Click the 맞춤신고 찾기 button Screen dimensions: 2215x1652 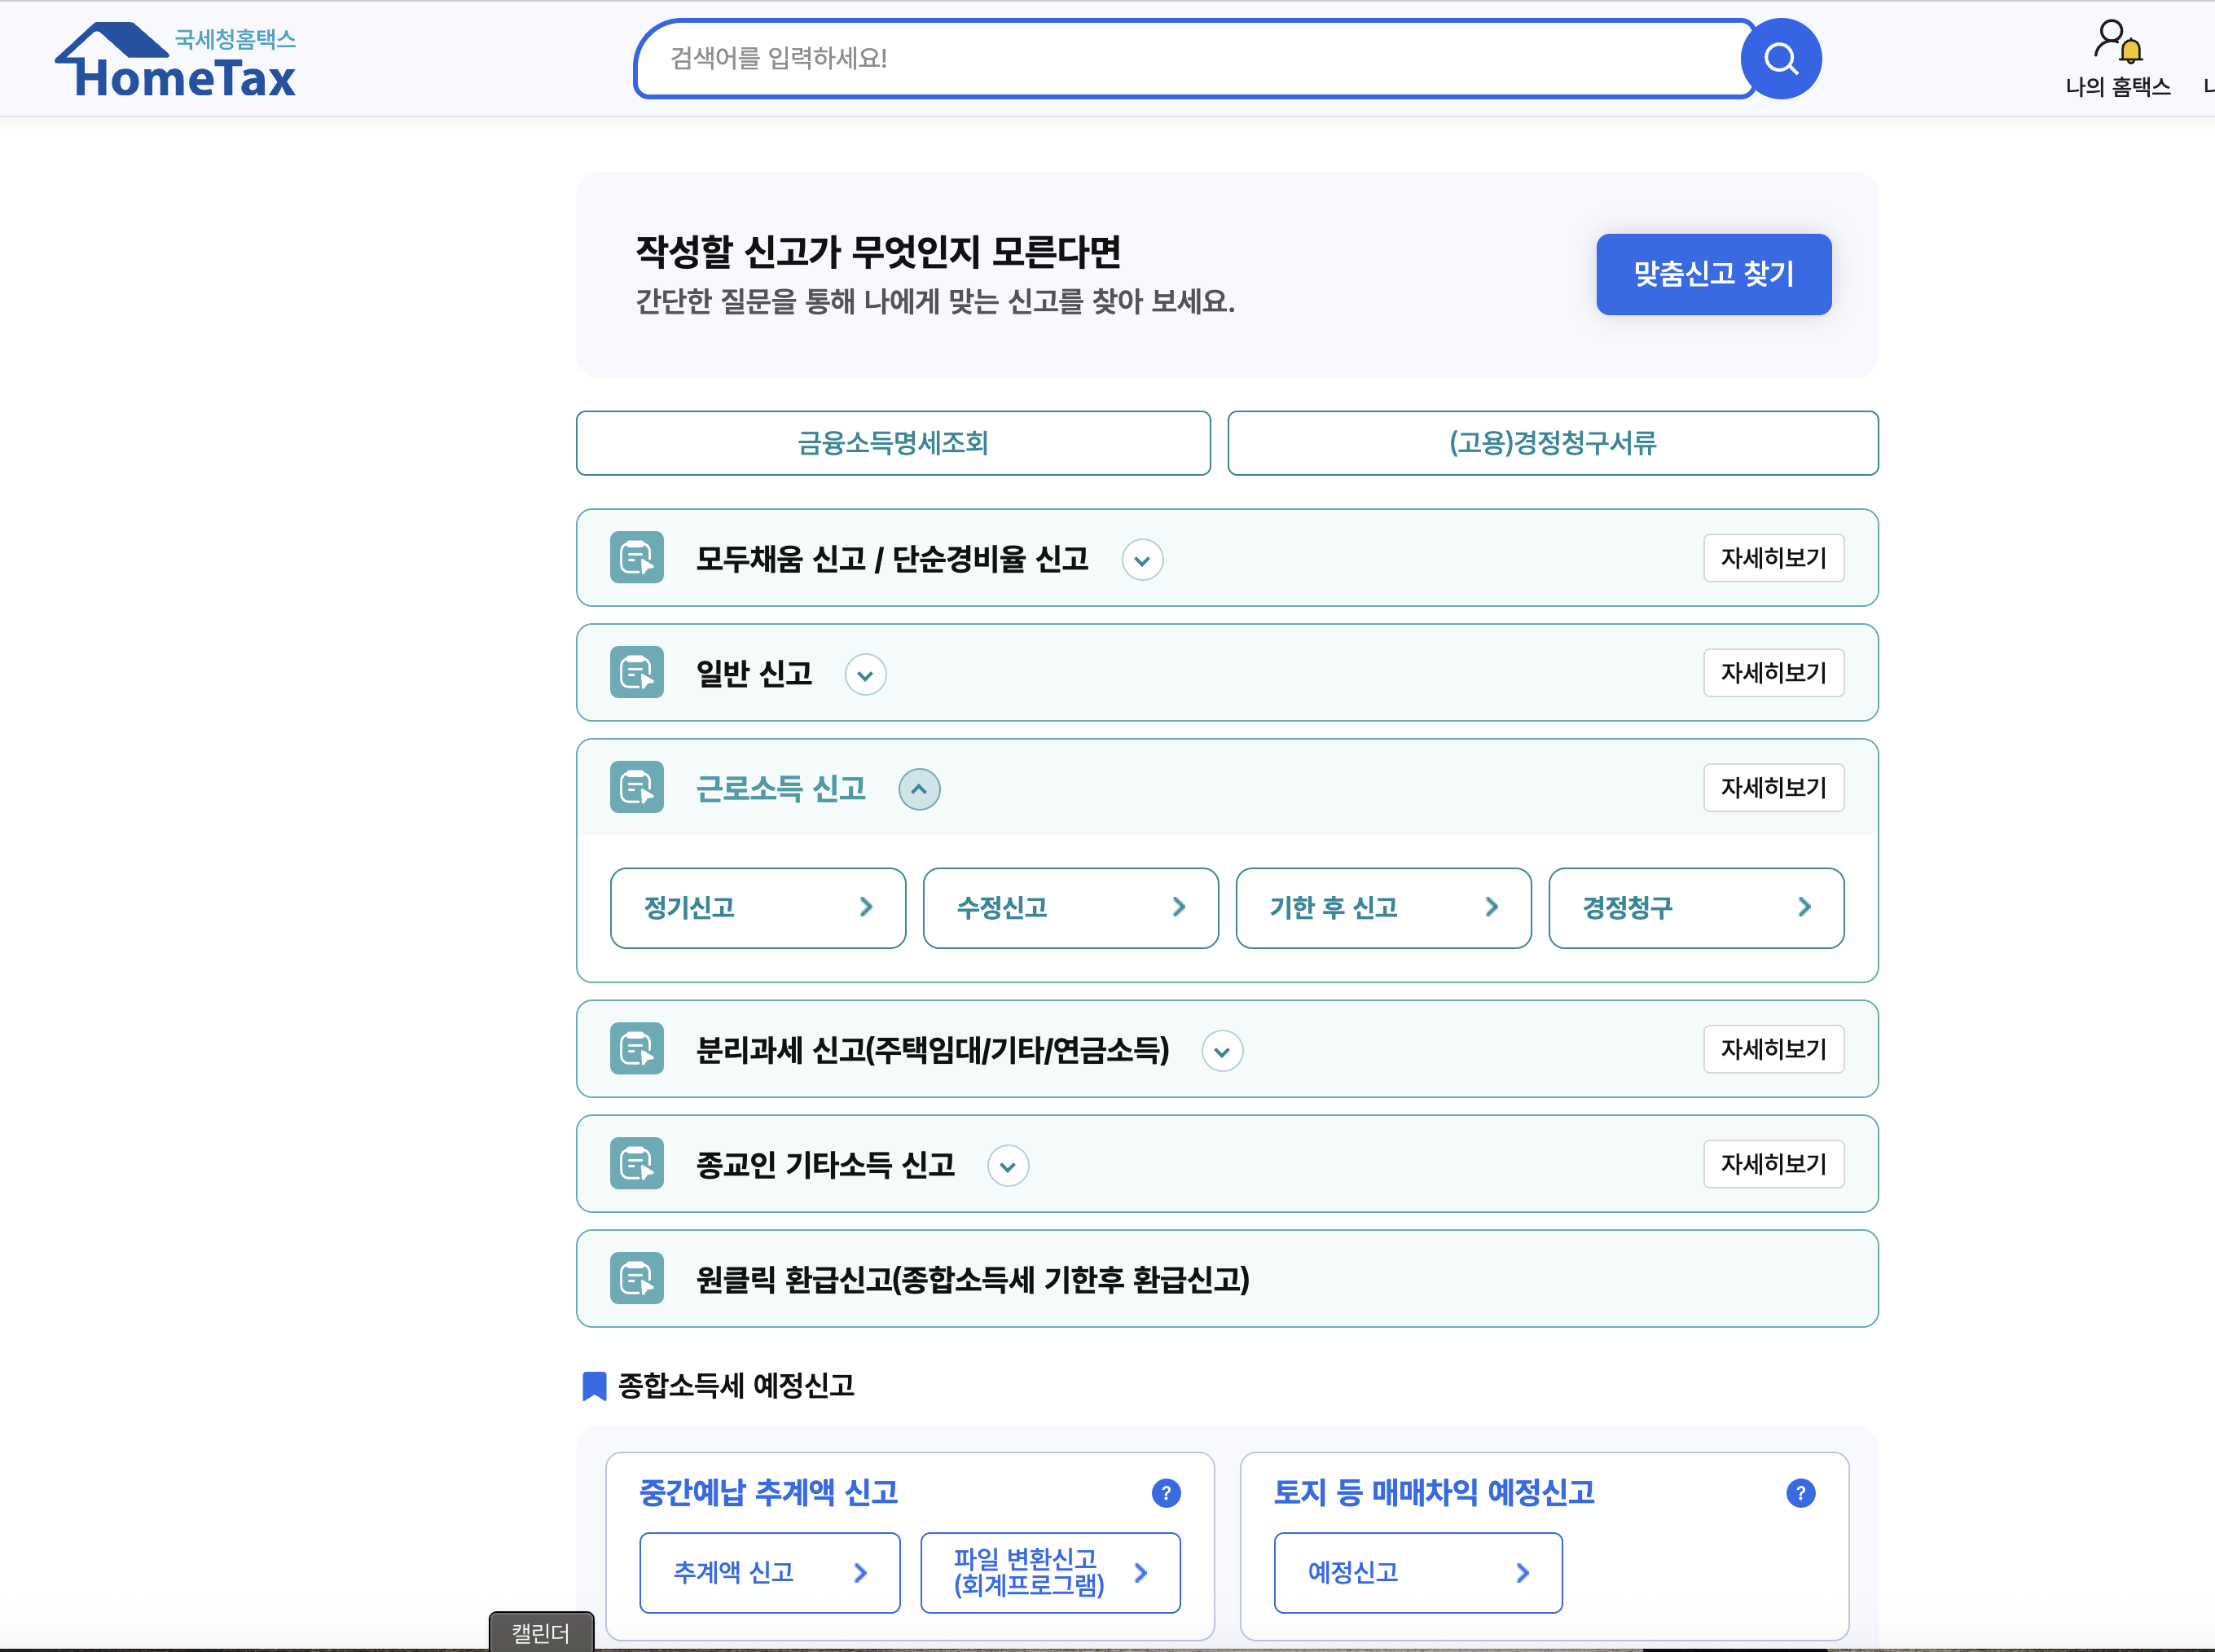pyautogui.click(x=1712, y=274)
